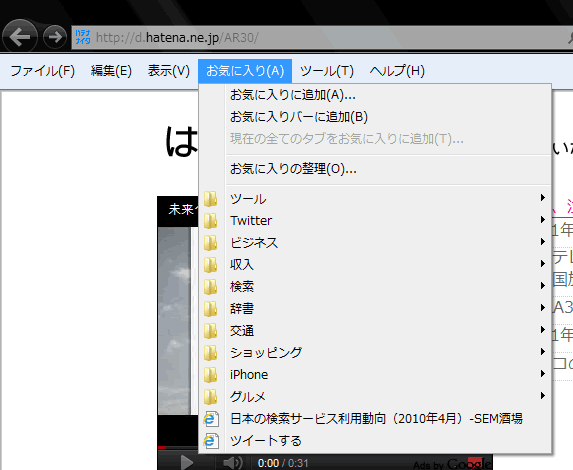Click folder icon beside グルメ
The image size is (573, 470).
pos(210,397)
